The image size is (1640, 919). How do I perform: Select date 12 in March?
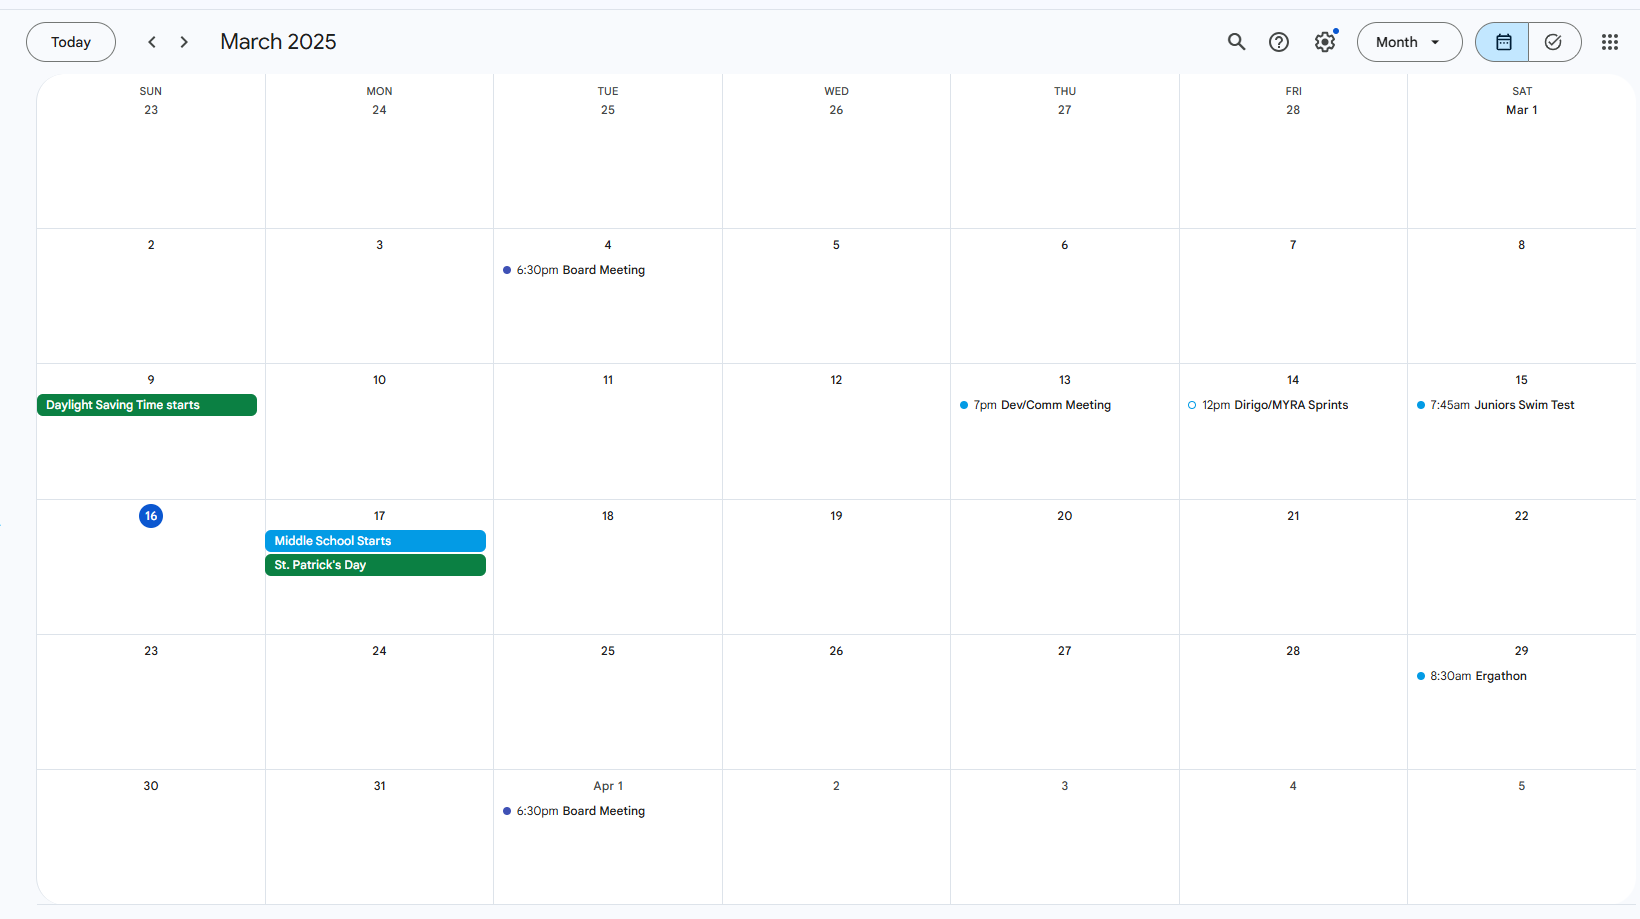point(836,380)
